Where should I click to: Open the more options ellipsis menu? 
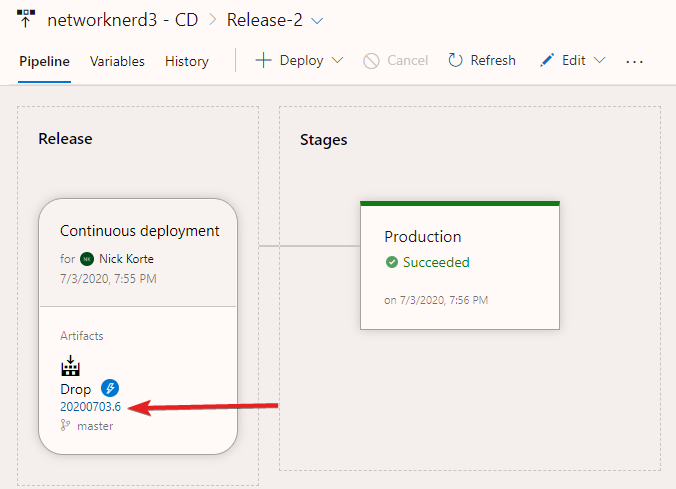tap(634, 62)
